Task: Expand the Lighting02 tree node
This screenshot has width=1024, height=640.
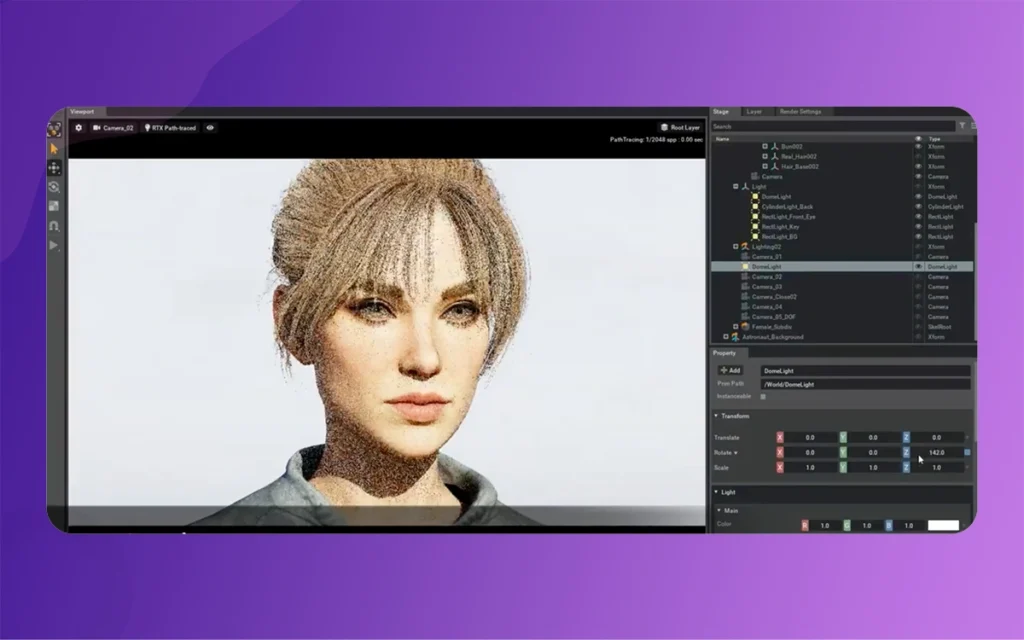Action: click(x=735, y=247)
